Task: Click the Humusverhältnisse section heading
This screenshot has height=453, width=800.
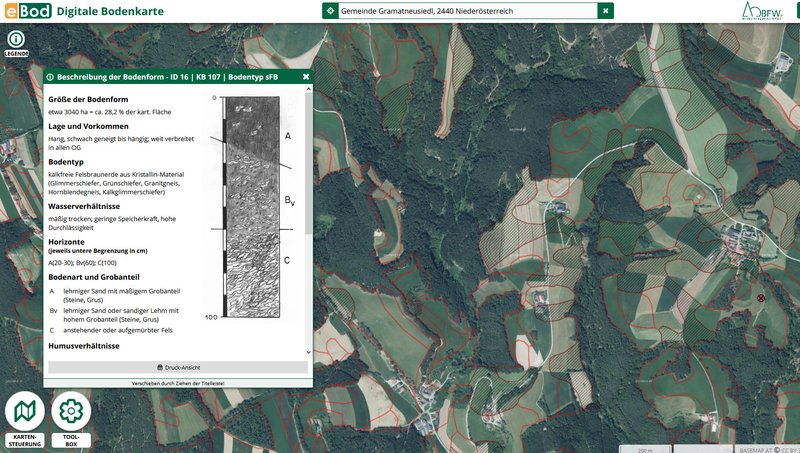Action: point(84,345)
